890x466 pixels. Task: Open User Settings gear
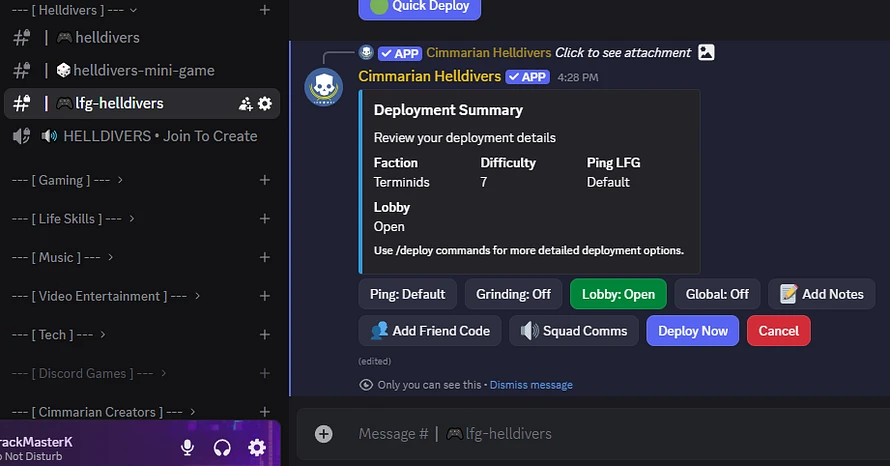(257, 448)
